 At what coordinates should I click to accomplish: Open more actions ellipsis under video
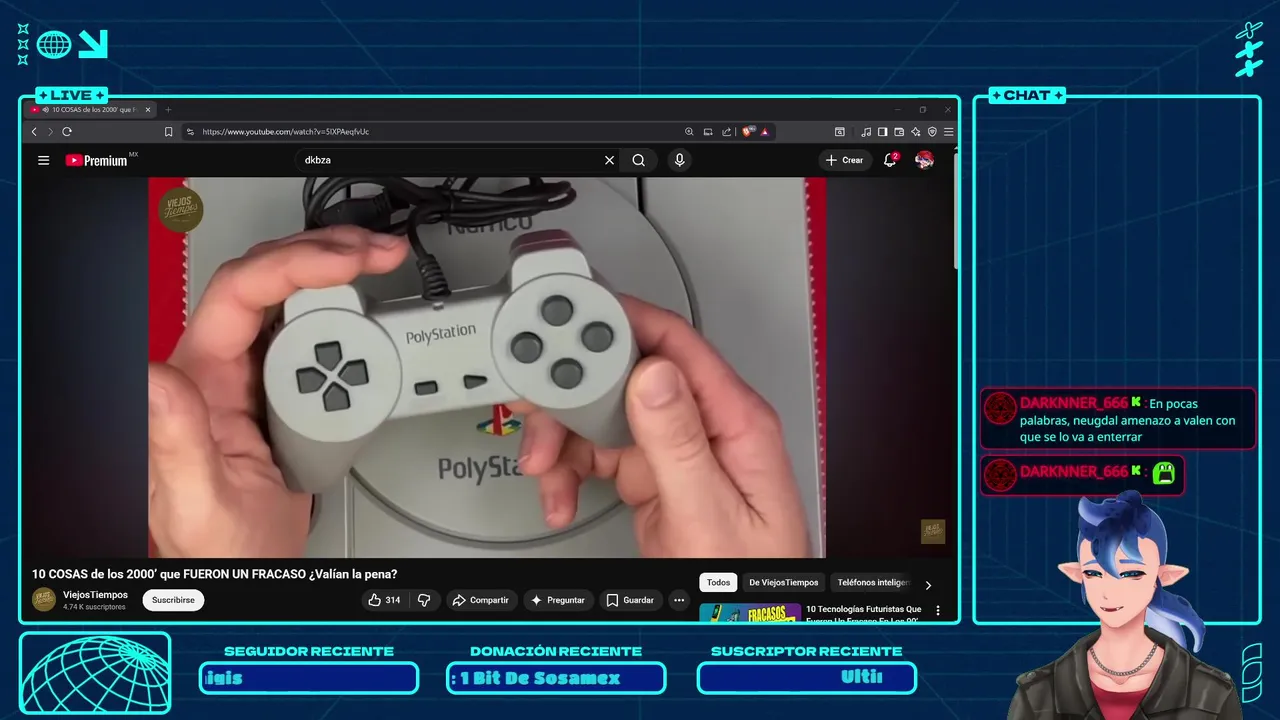point(679,600)
